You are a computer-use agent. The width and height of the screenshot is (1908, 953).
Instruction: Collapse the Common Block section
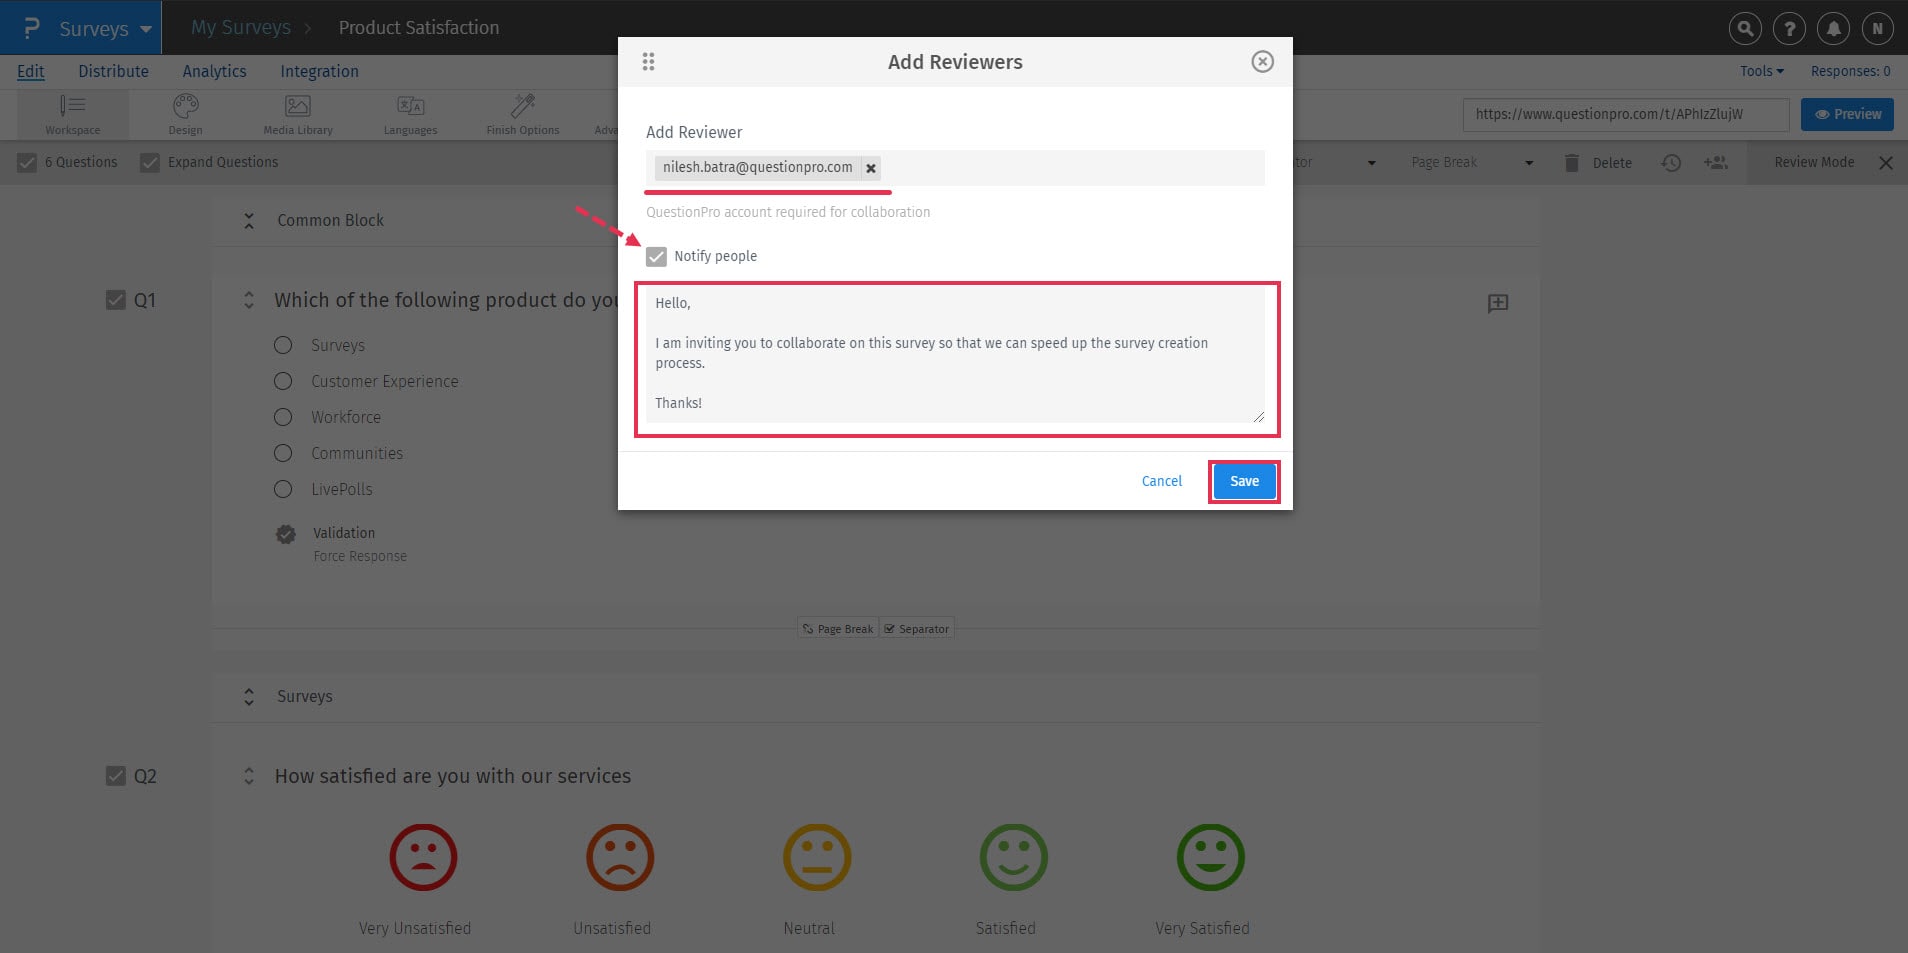point(249,220)
